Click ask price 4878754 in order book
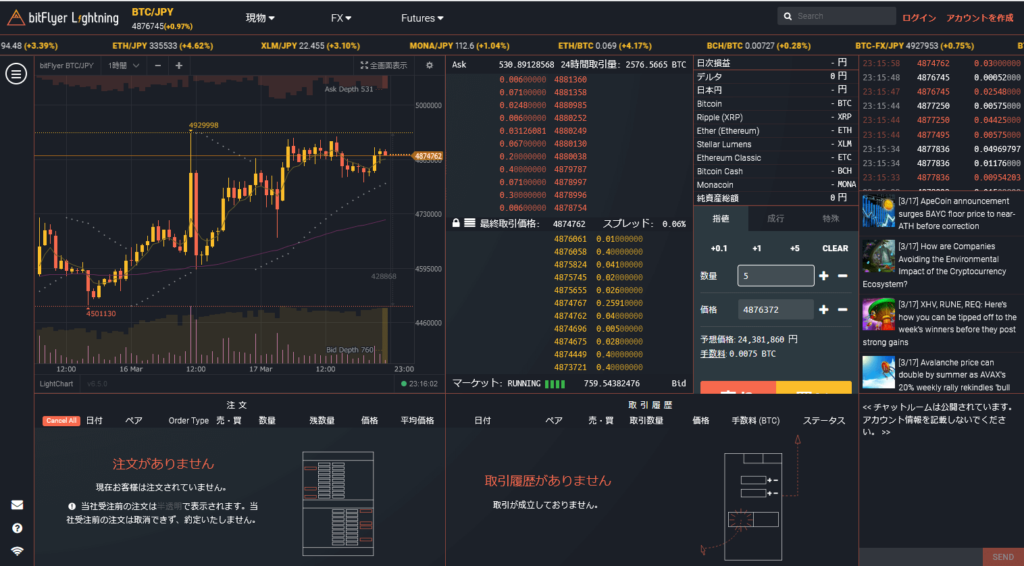The height and width of the screenshot is (566, 1024). click(570, 208)
